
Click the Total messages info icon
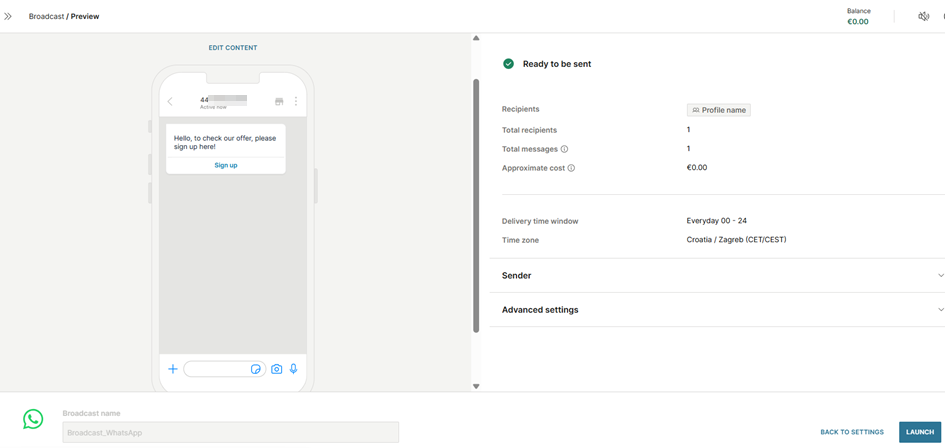click(x=564, y=149)
